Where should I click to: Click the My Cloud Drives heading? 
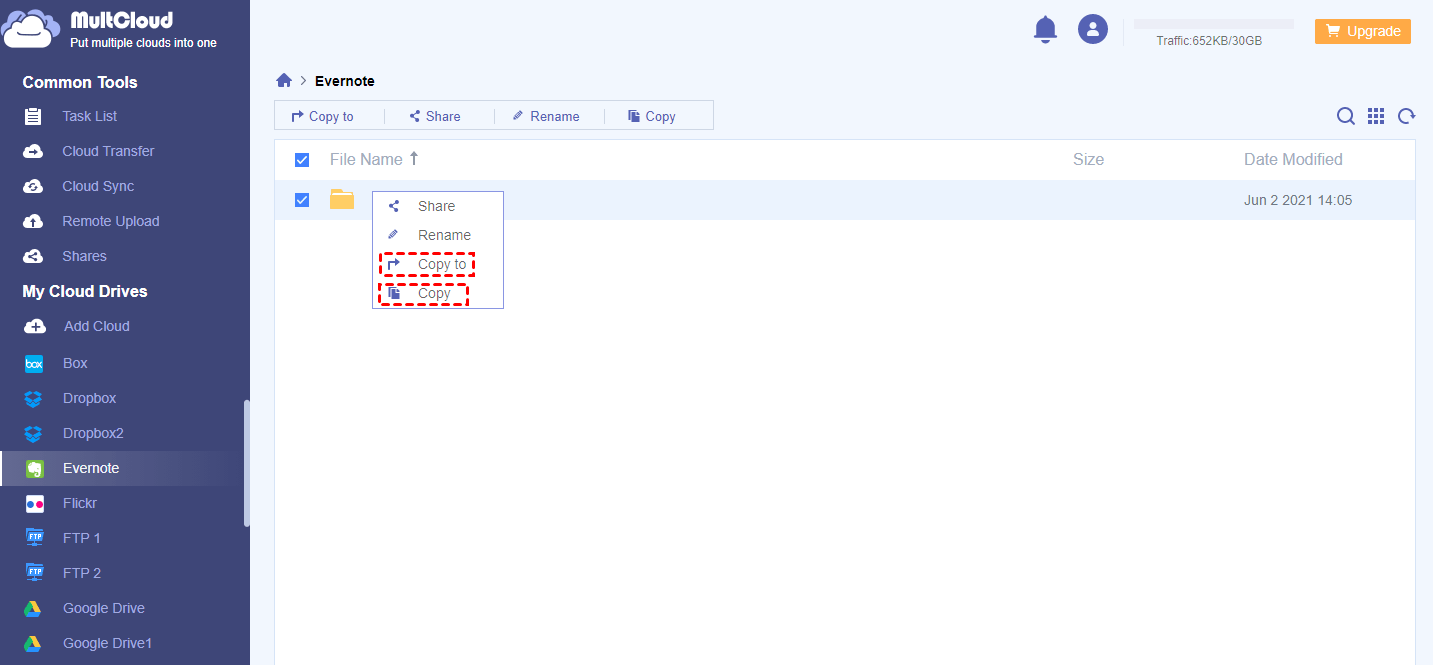click(85, 291)
